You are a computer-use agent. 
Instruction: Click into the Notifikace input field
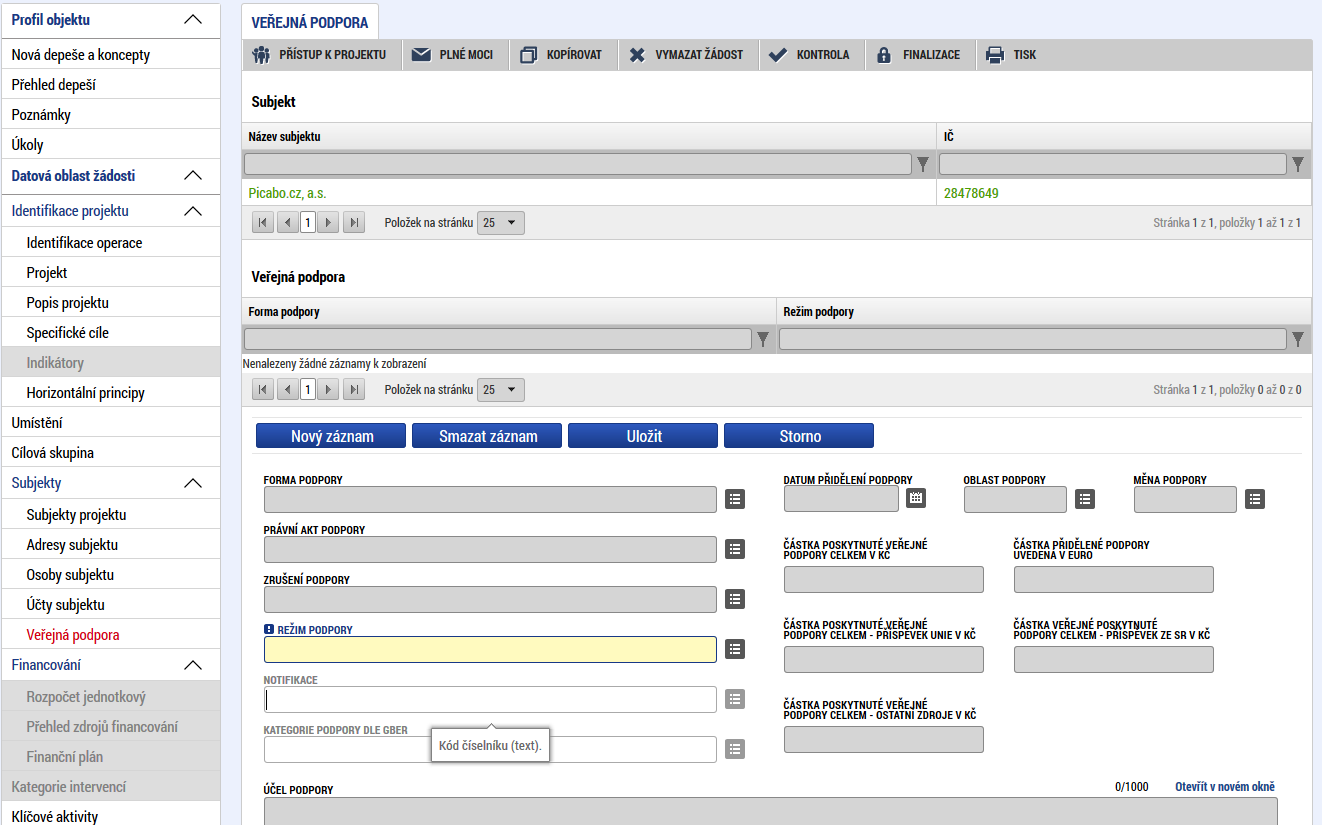click(490, 699)
